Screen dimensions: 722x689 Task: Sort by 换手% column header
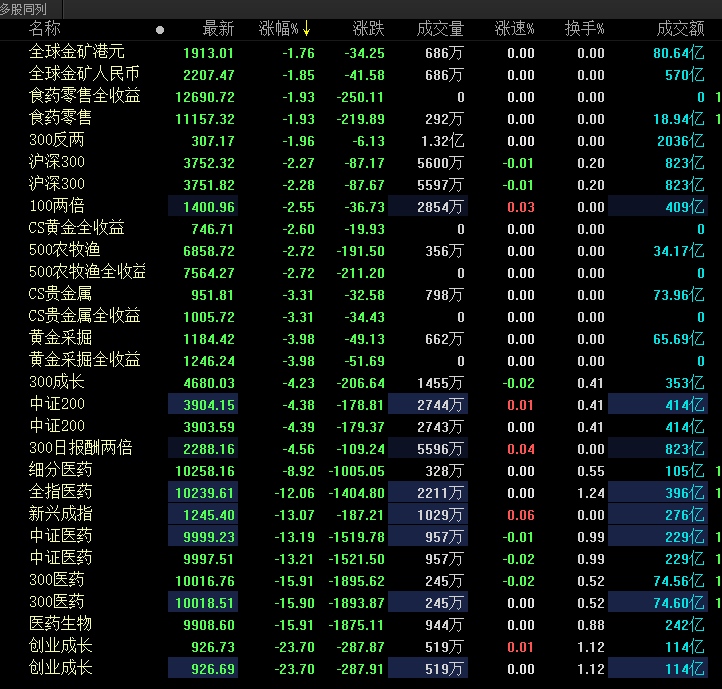(584, 29)
